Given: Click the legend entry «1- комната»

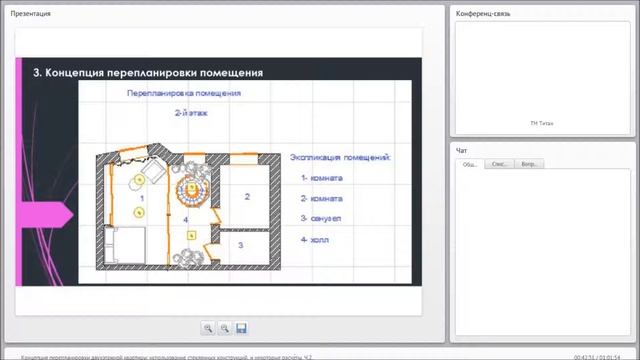Looking at the screenshot, I should tap(322, 178).
